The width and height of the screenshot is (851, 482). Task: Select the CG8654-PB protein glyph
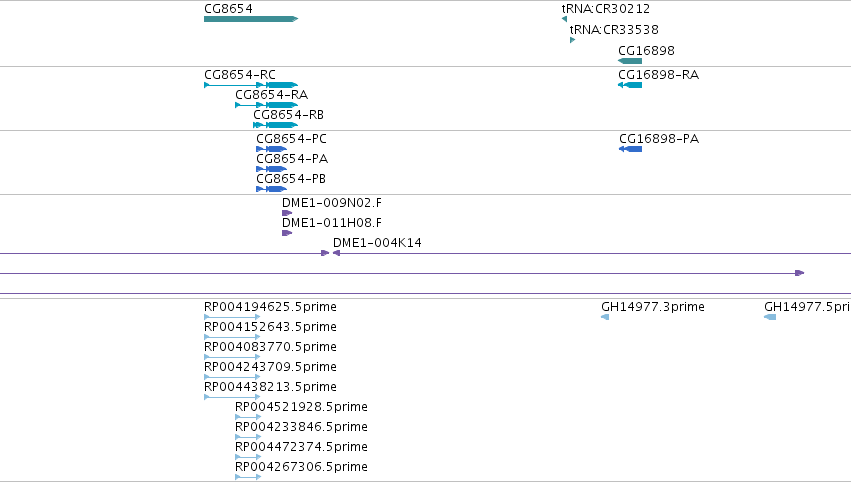[271, 189]
